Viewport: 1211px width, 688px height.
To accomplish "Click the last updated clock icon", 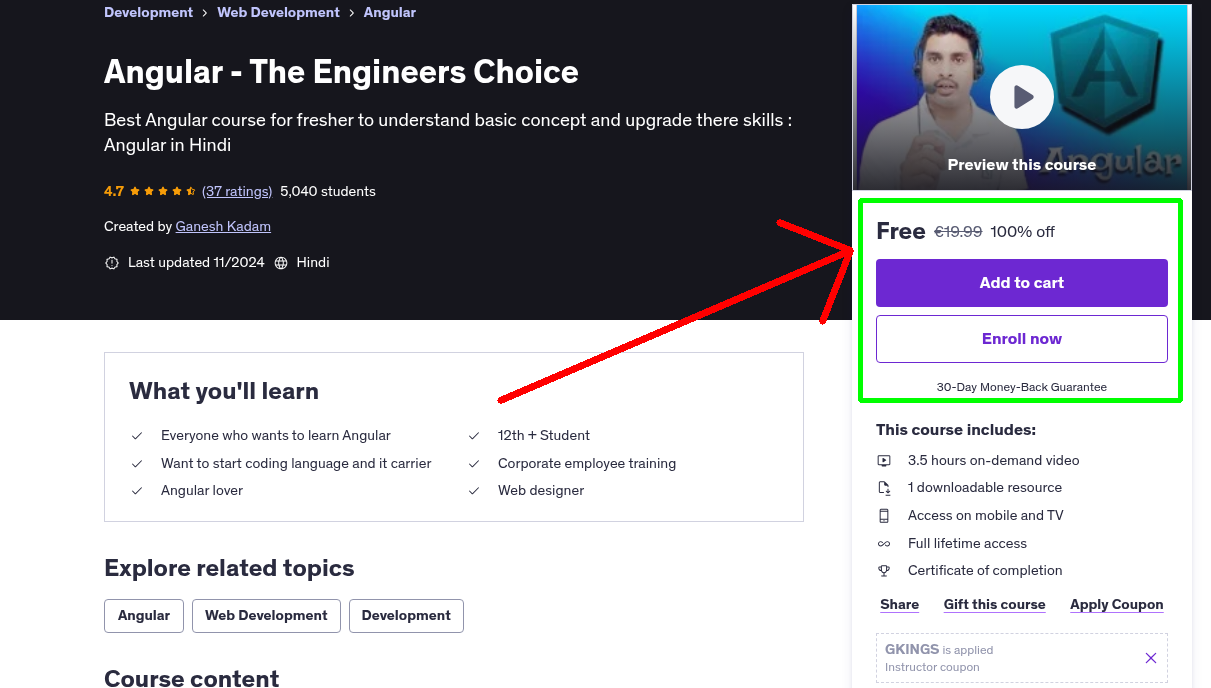I will pyautogui.click(x=112, y=263).
